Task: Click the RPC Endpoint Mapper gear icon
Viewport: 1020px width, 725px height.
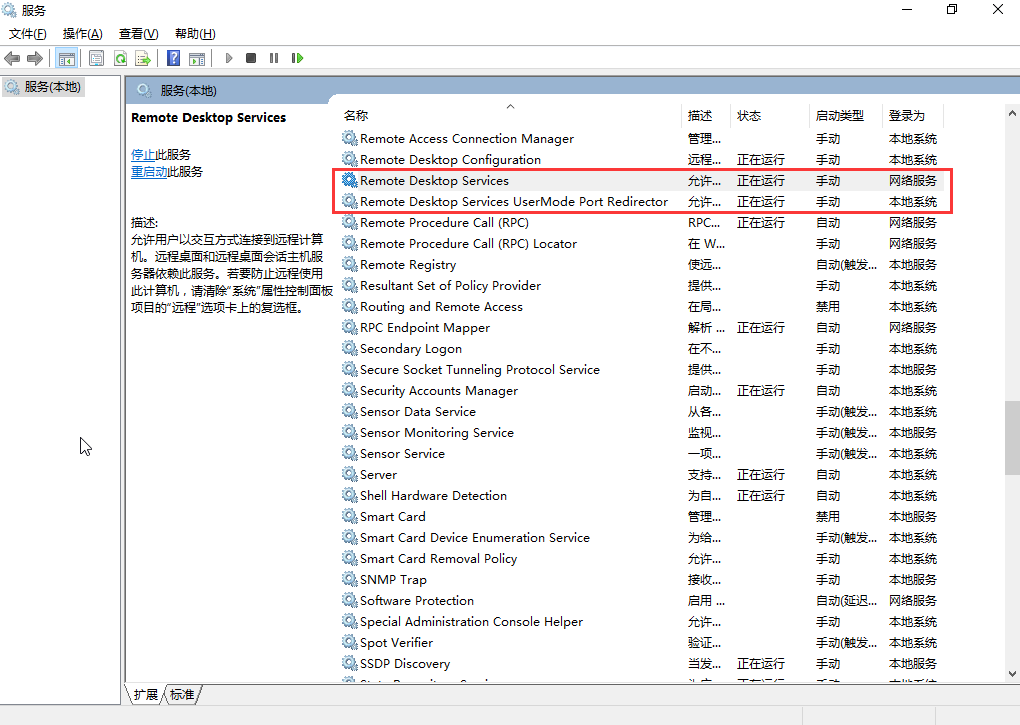Action: [350, 327]
